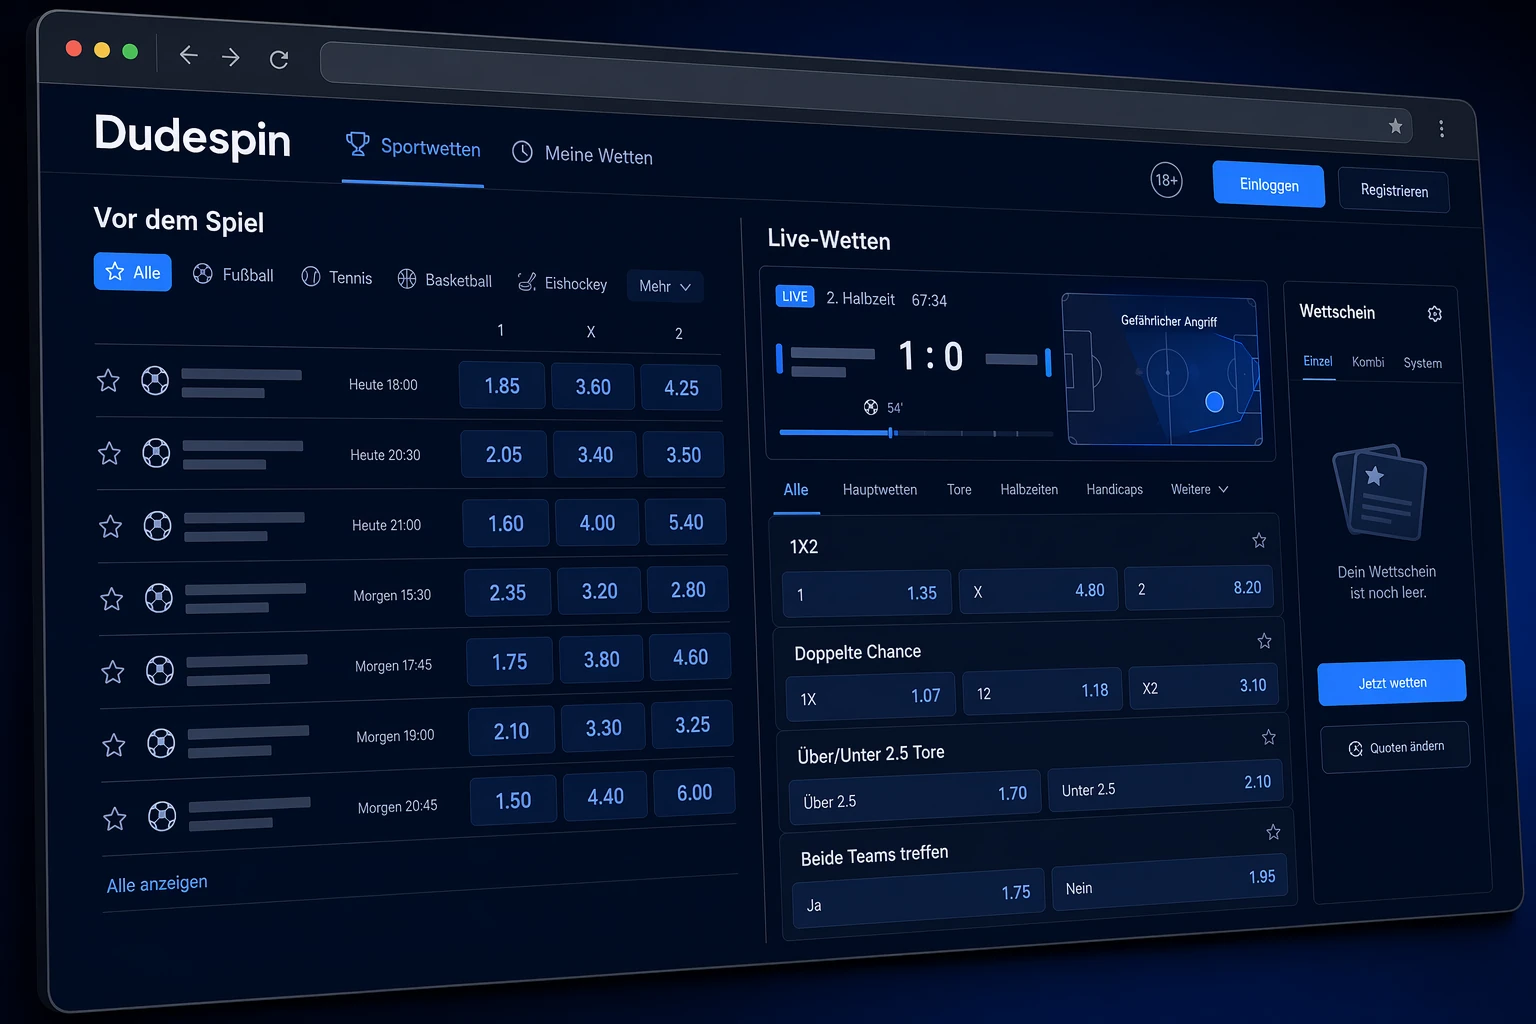Click the live match progress timeline
1536x1024 pixels.
tap(916, 433)
